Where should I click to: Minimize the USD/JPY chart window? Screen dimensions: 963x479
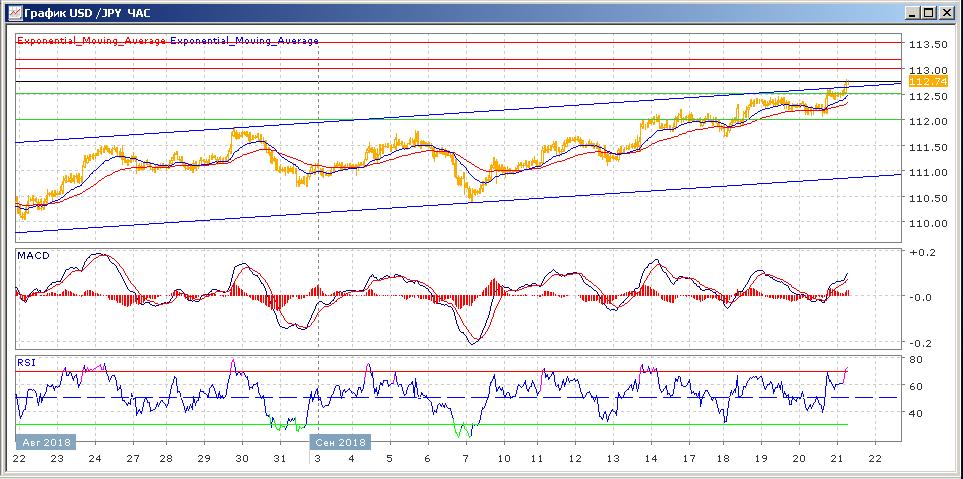click(x=913, y=12)
